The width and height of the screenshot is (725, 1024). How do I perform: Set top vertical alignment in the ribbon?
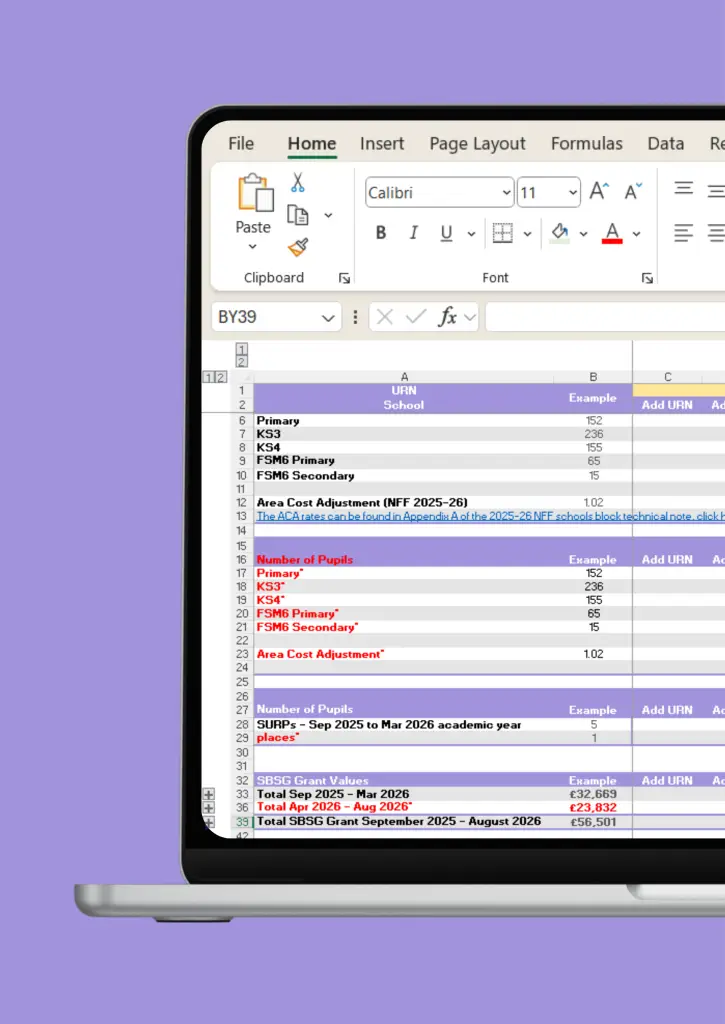pyautogui.click(x=684, y=189)
